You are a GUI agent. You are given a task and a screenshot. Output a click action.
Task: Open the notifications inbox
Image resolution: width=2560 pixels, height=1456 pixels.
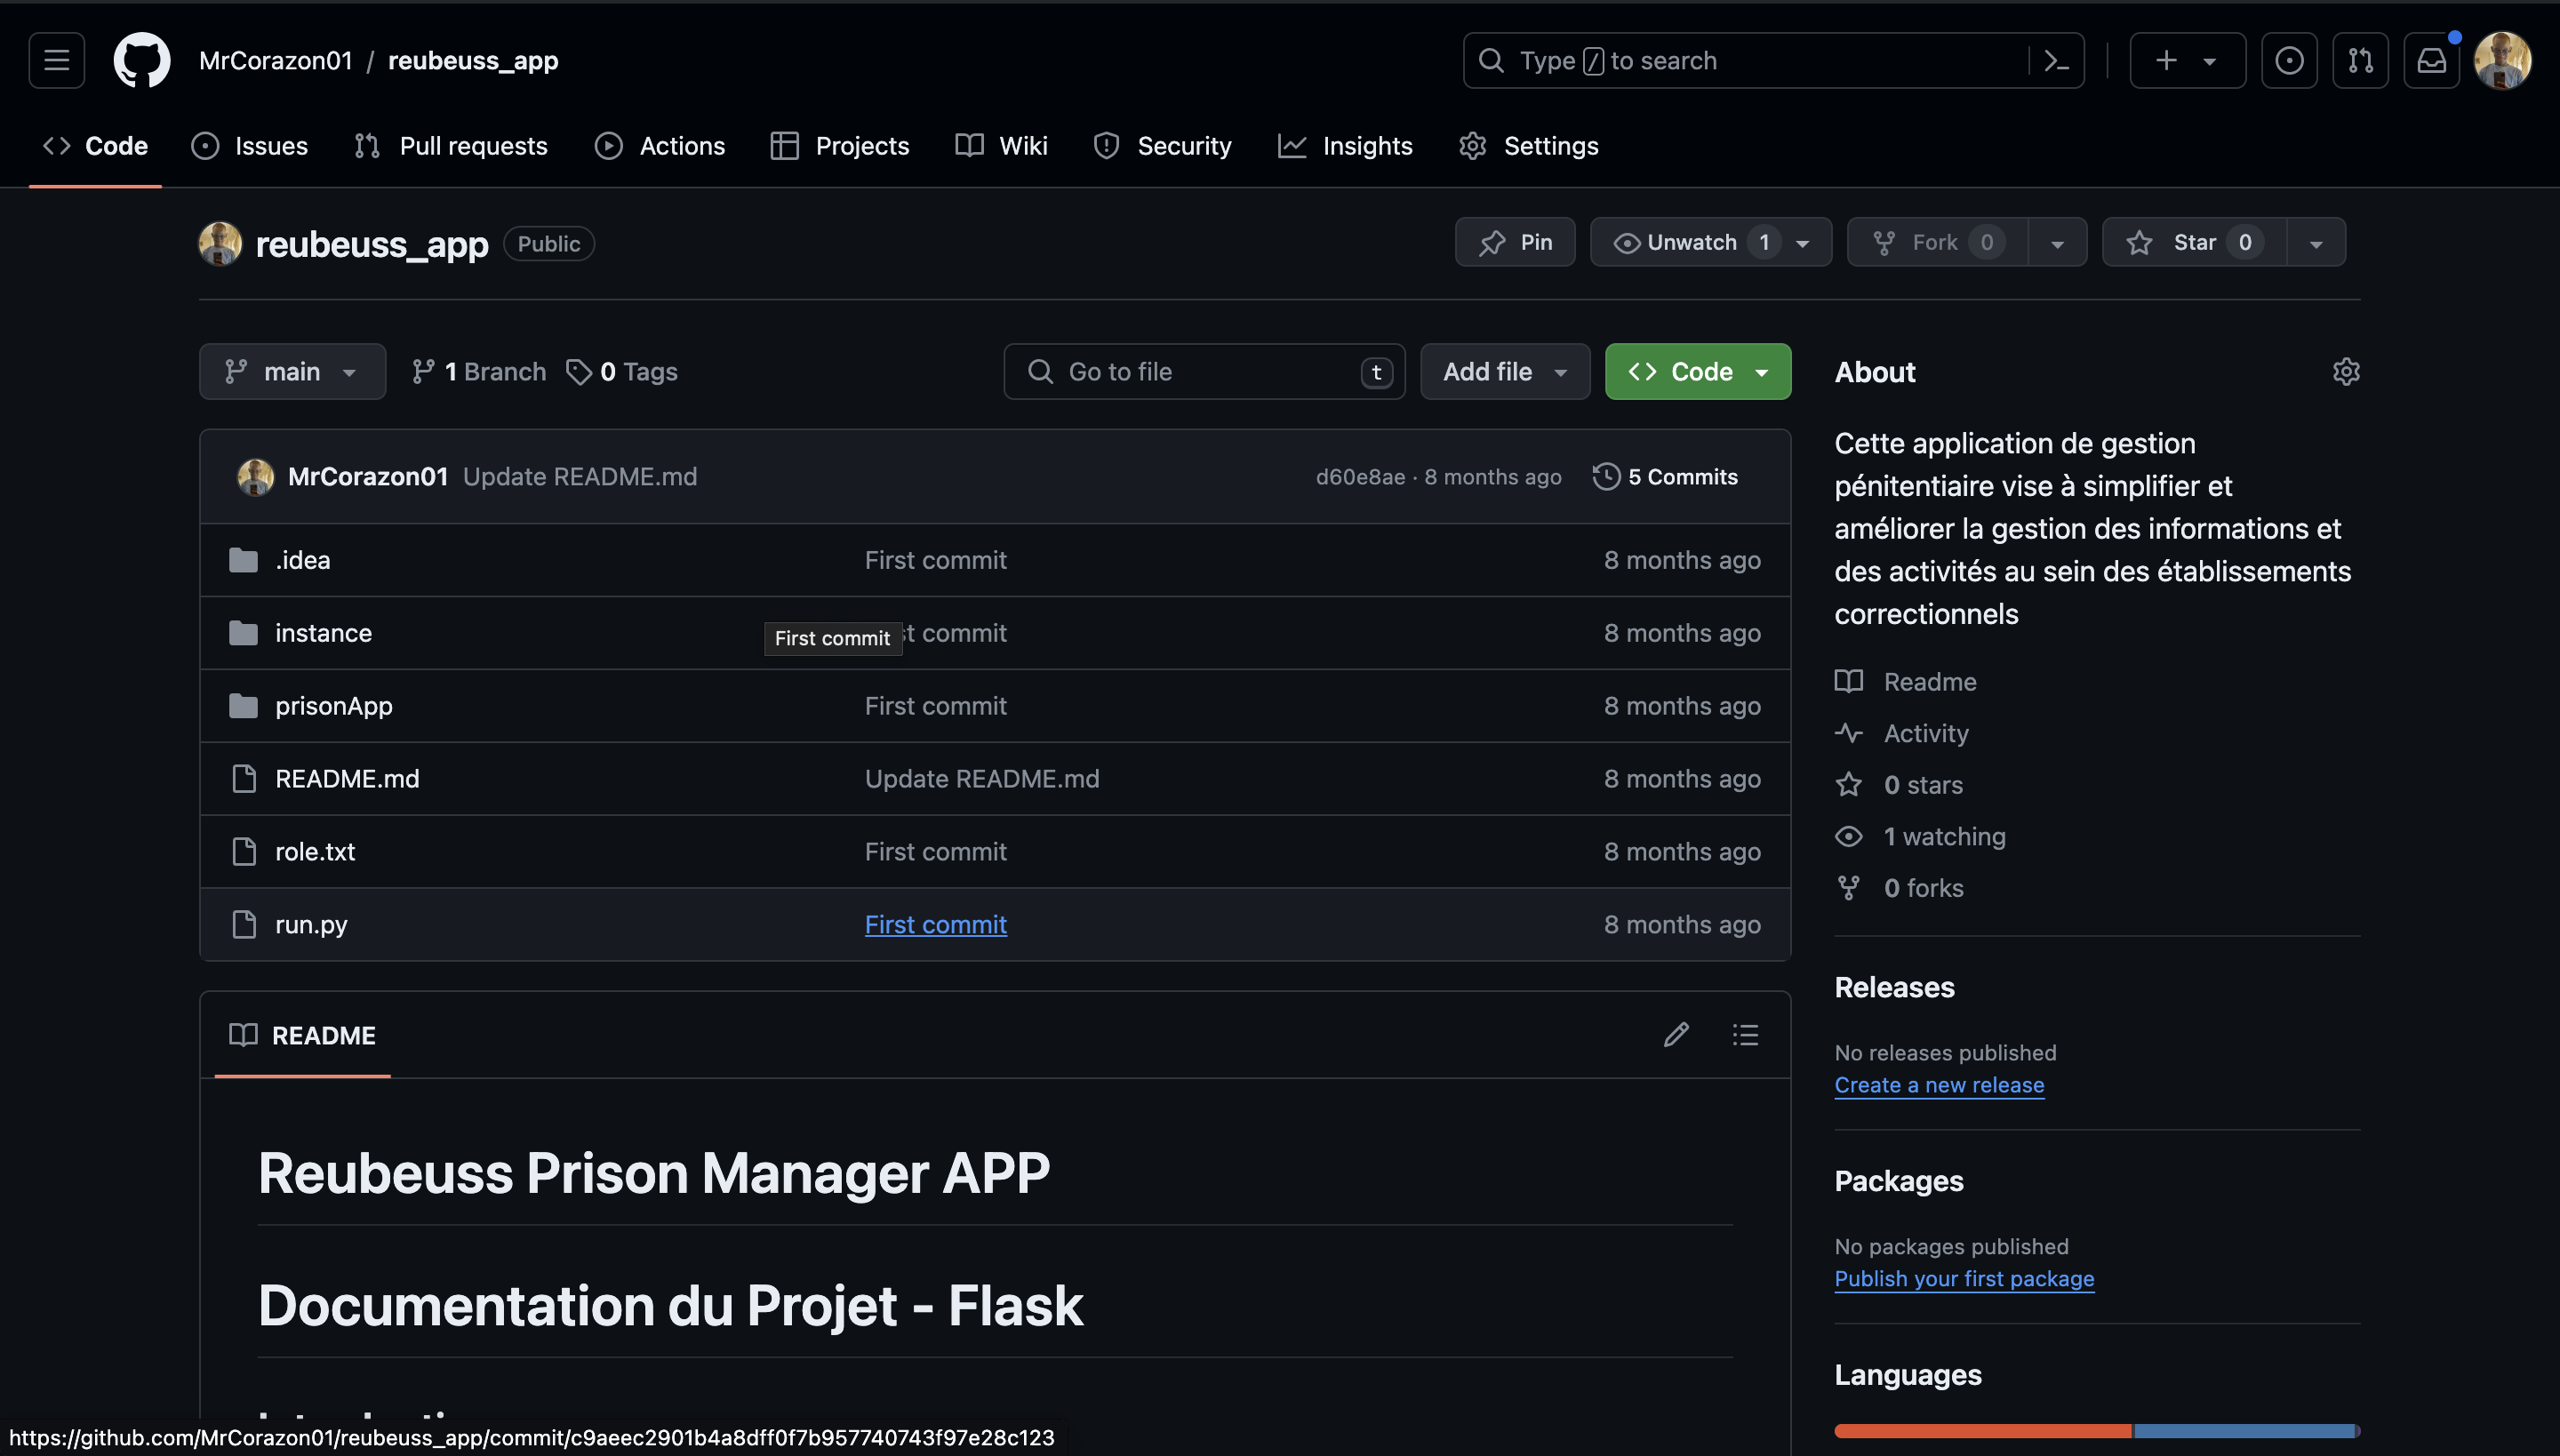pyautogui.click(x=2431, y=61)
